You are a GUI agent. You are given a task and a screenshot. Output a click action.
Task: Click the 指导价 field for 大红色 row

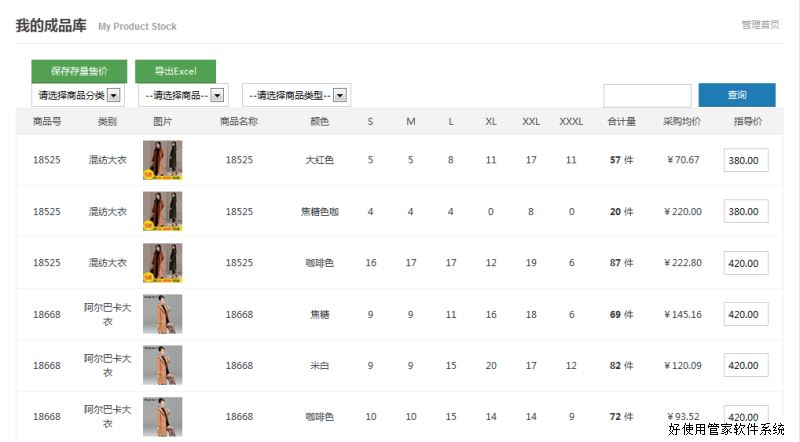[x=745, y=160]
